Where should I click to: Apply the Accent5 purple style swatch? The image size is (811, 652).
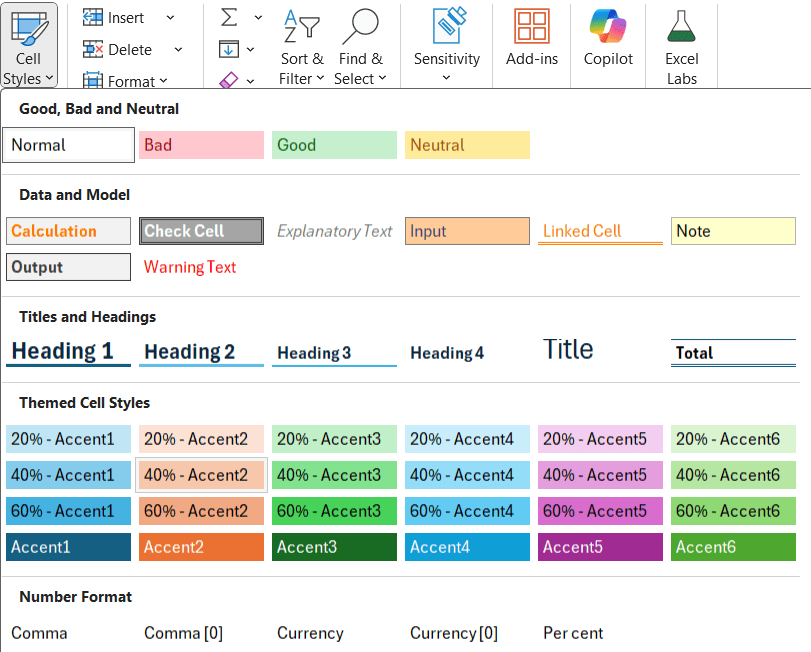click(600, 547)
